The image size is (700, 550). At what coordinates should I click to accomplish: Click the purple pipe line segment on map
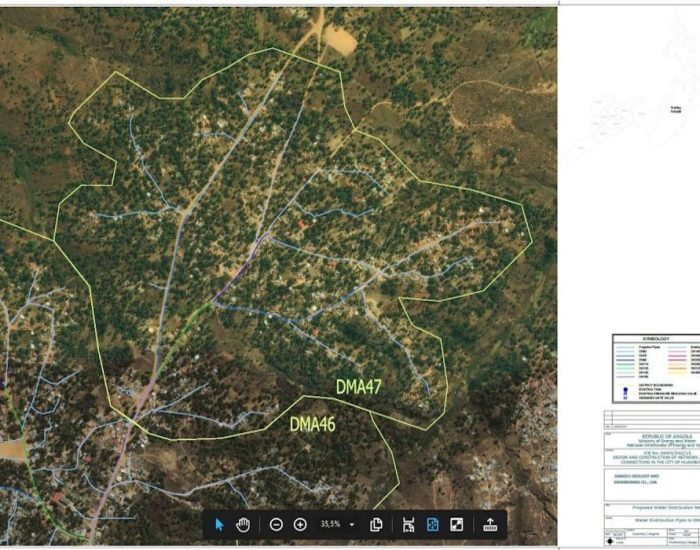(x=240, y=268)
